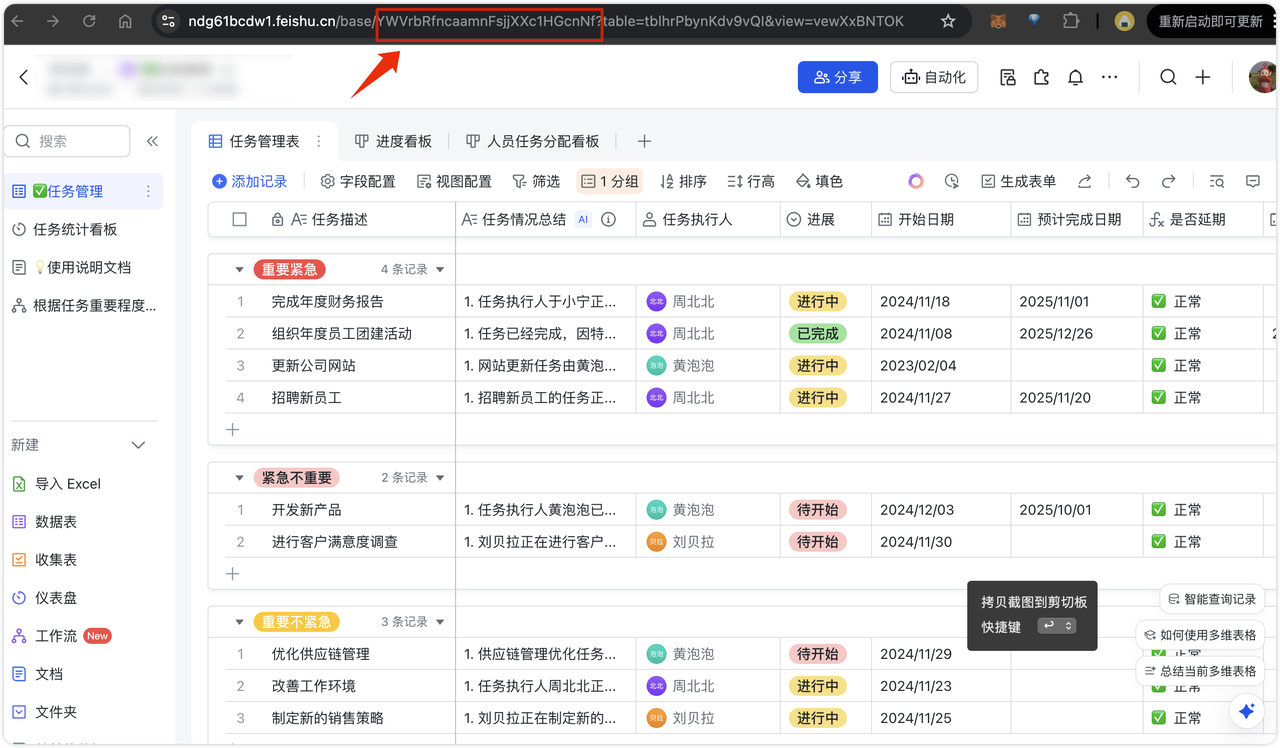
Task: Open dropdown next to 2 条记录
Action: (440, 478)
